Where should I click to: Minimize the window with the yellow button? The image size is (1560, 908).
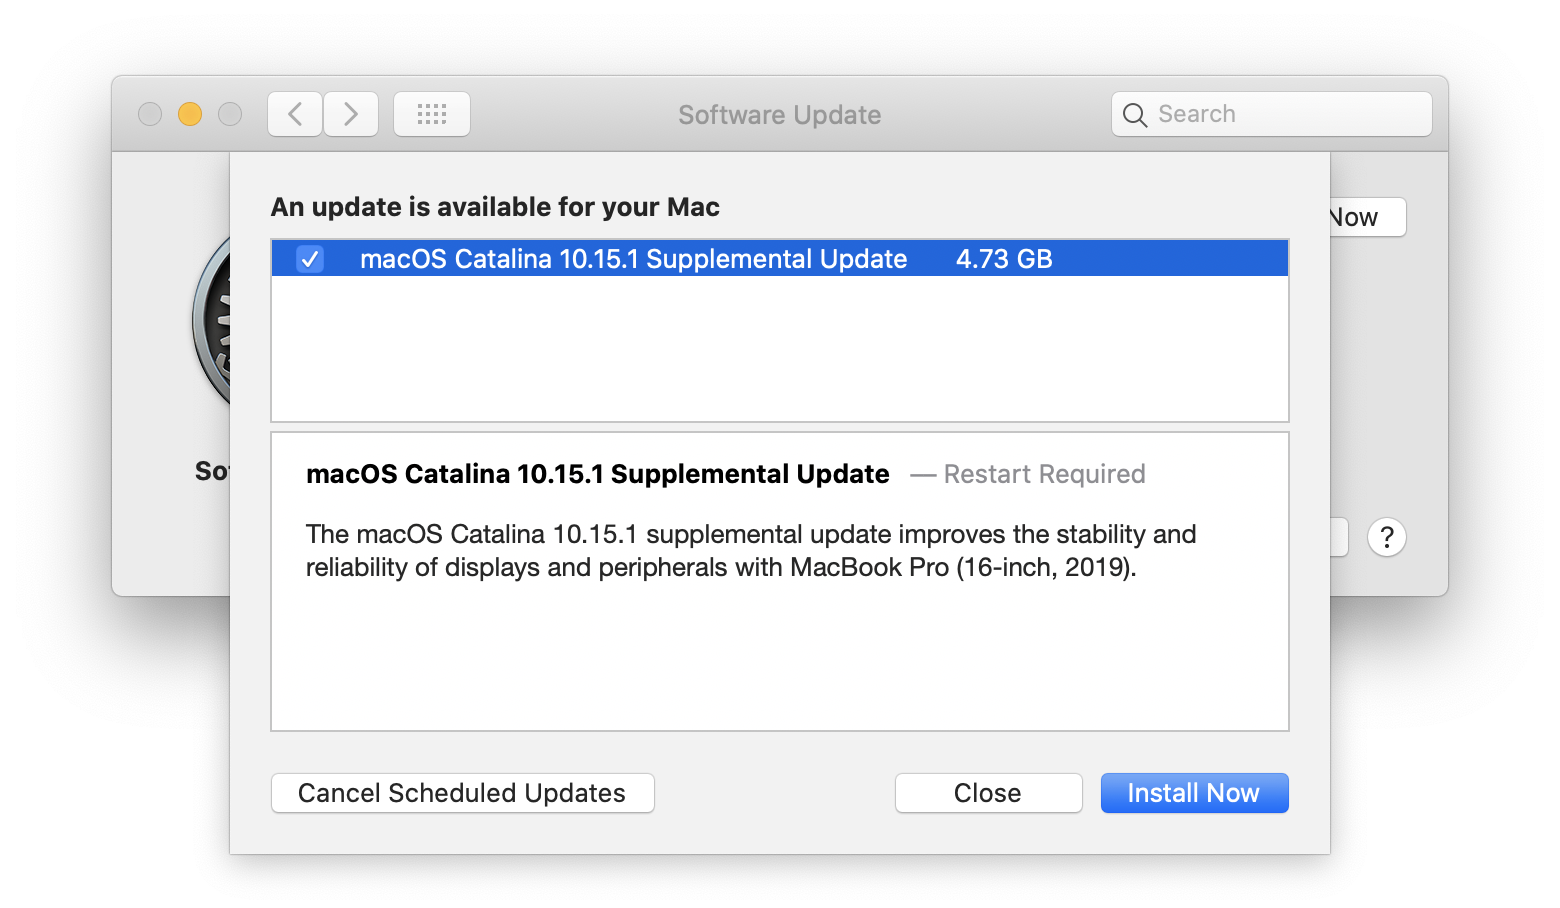190,114
